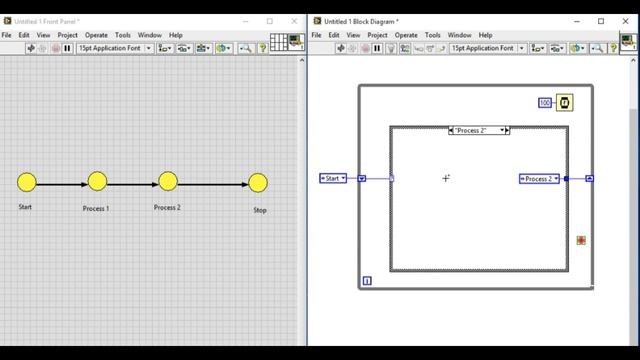
Task: Click the loop stop condition terminal
Action: [581, 240]
